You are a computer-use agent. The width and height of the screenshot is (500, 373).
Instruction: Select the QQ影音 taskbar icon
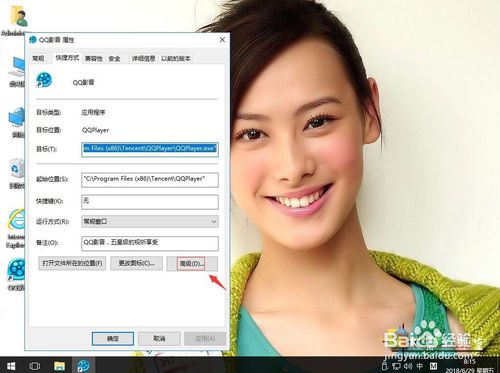(x=83, y=366)
